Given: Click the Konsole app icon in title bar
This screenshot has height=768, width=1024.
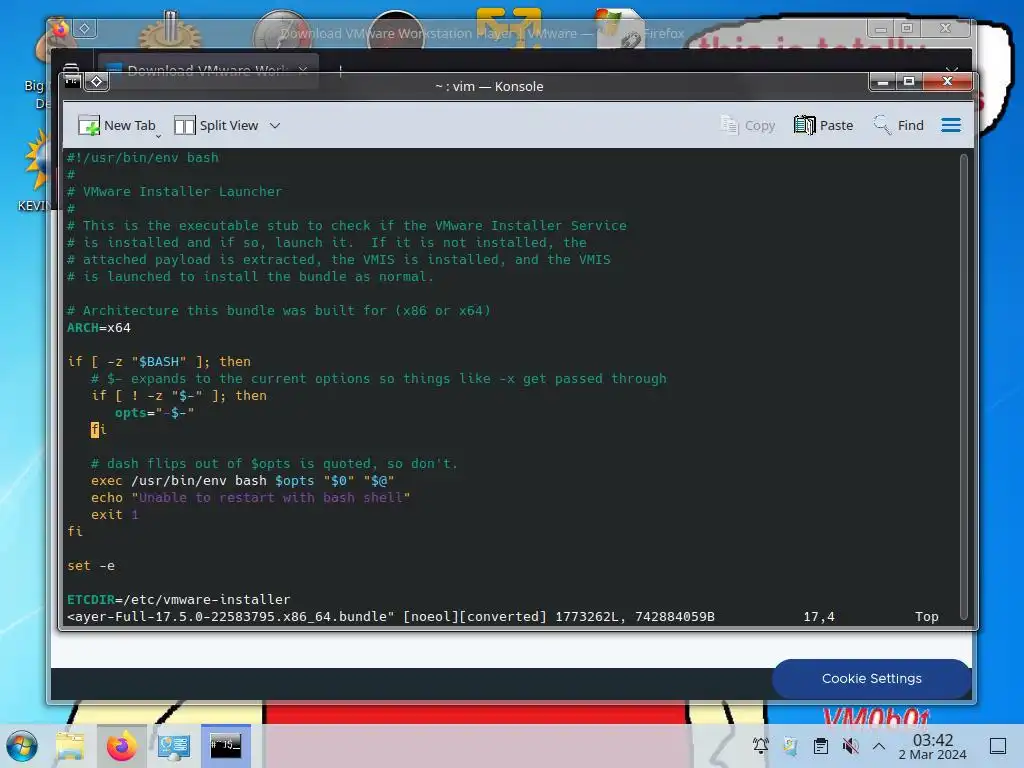Looking at the screenshot, I should coord(72,82).
